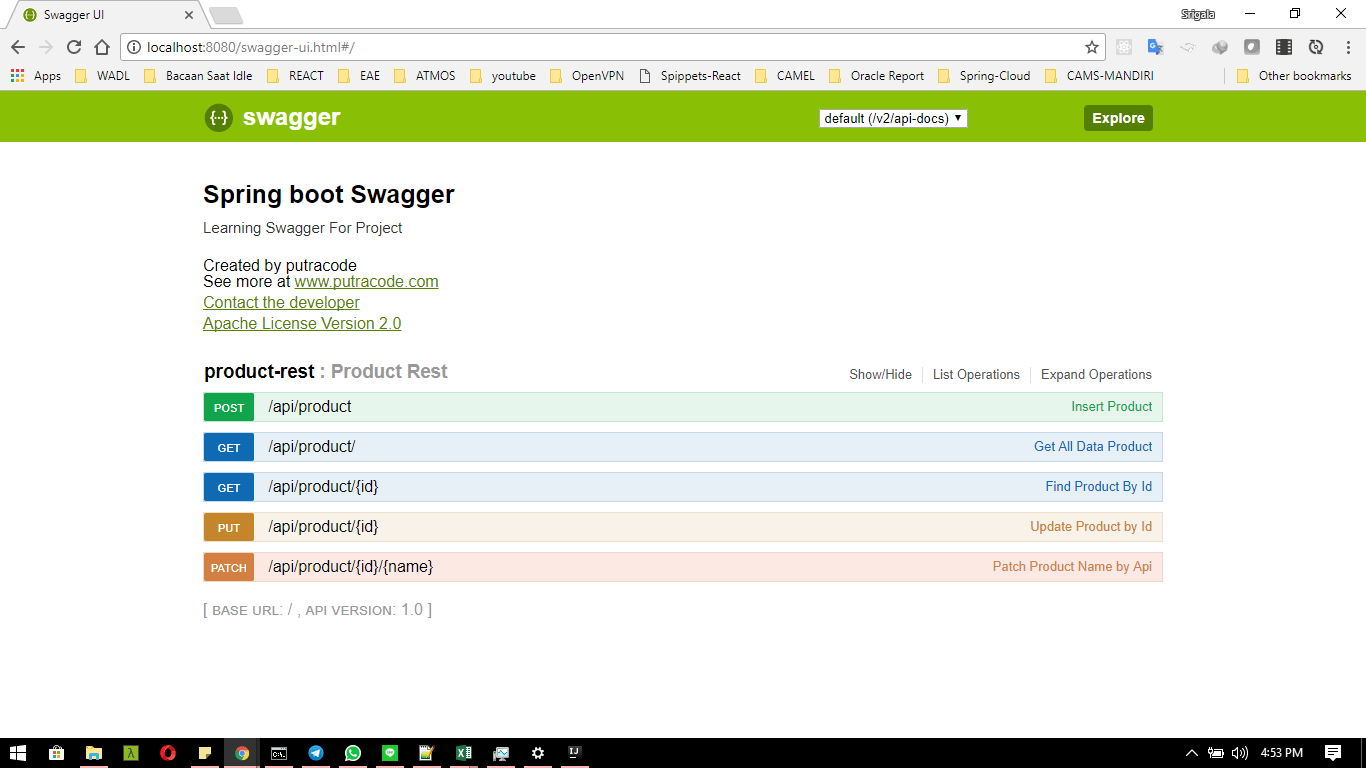
Task: Click the Explore button
Action: pos(1118,118)
